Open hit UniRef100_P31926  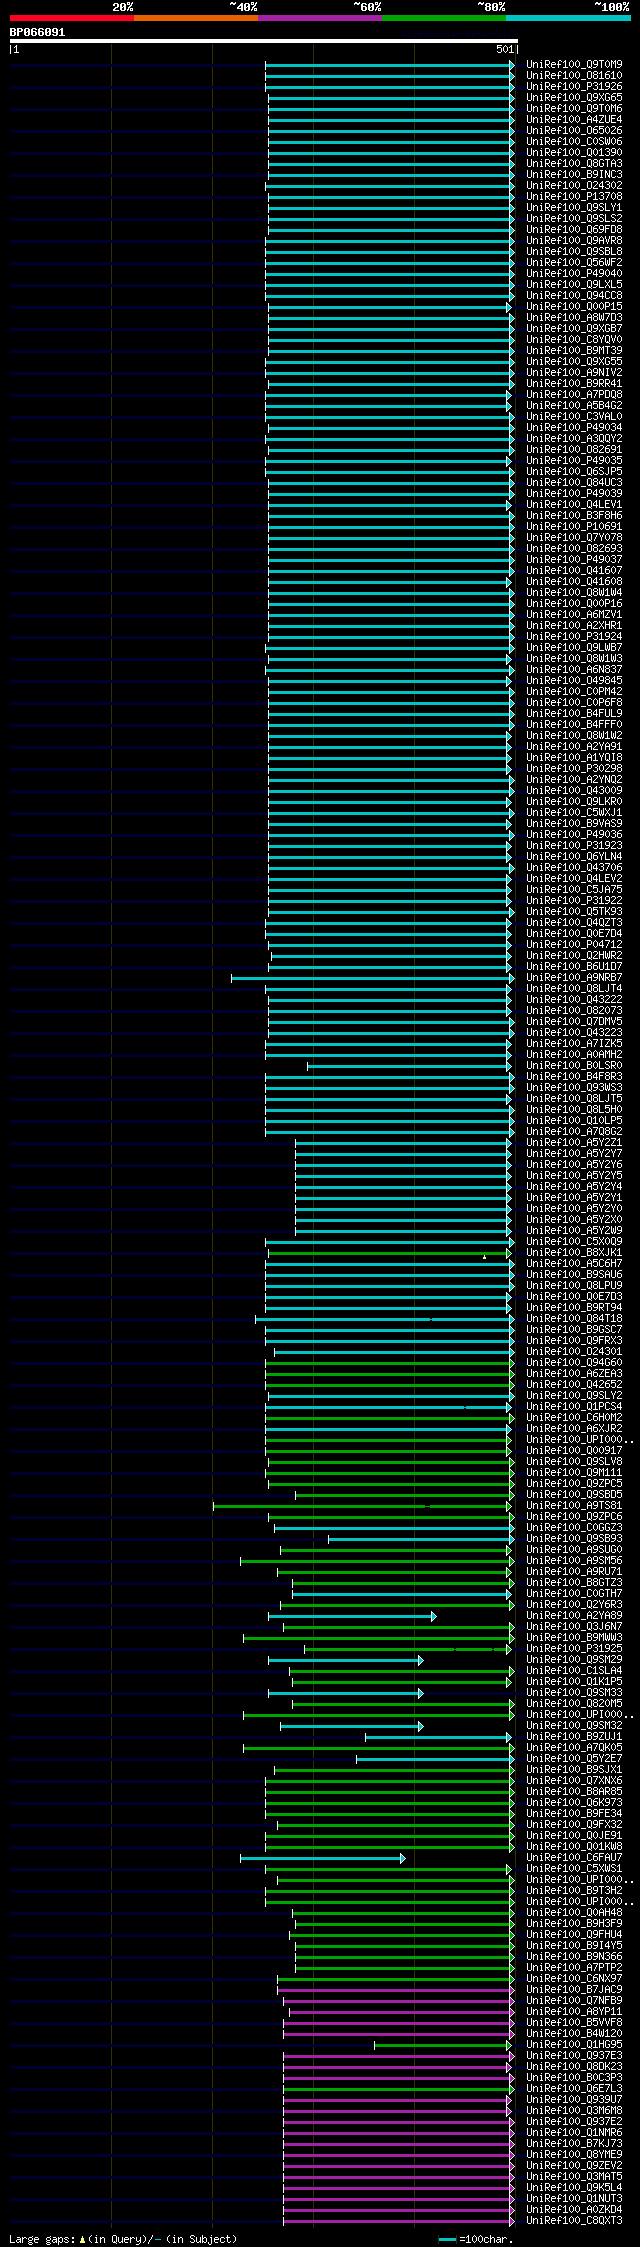click(574, 86)
